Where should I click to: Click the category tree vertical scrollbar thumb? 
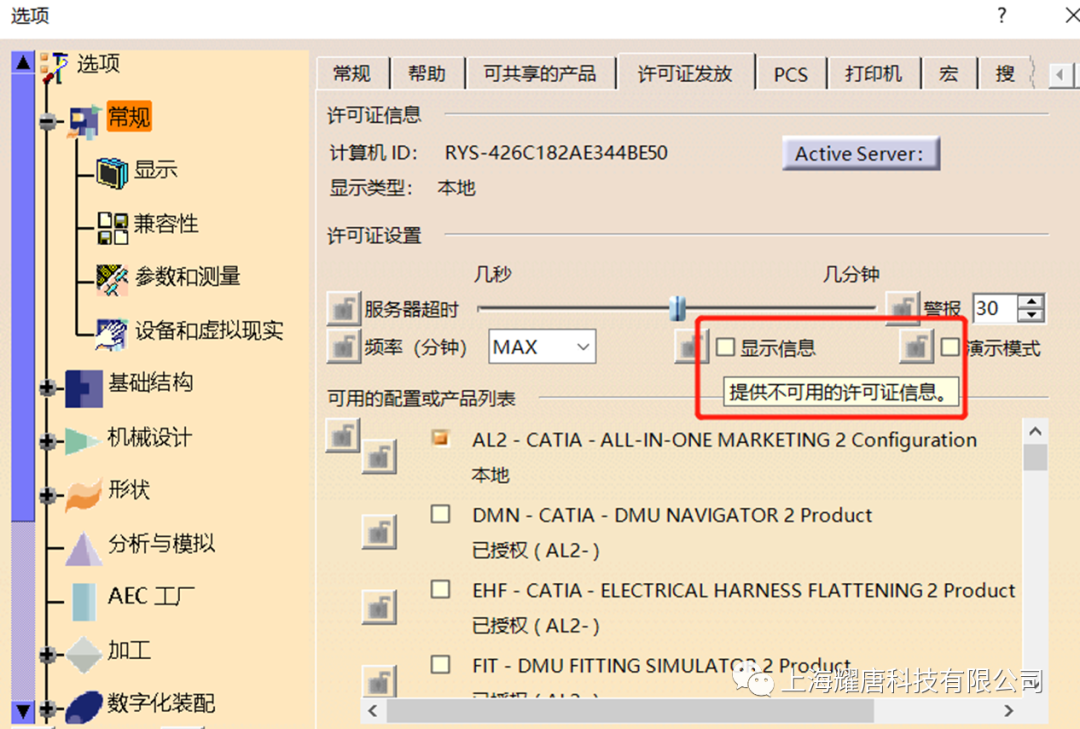point(23,297)
